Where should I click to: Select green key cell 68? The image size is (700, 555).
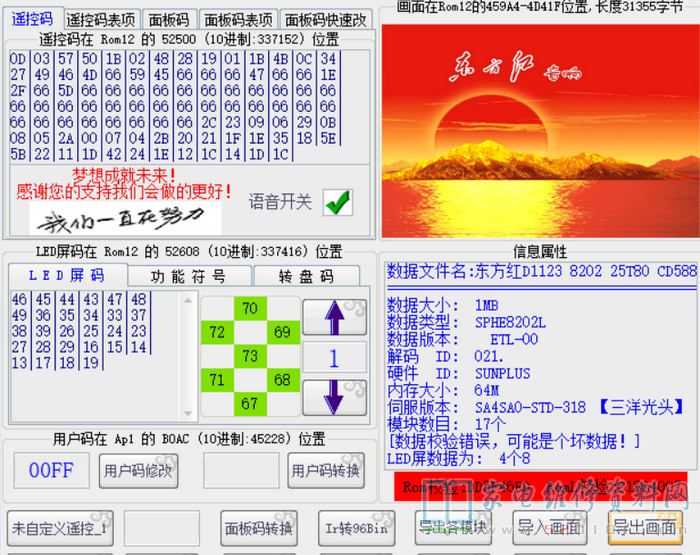click(283, 380)
